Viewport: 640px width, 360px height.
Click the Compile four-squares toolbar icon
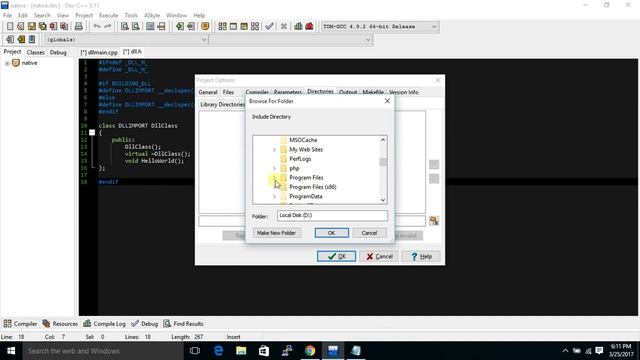222,27
